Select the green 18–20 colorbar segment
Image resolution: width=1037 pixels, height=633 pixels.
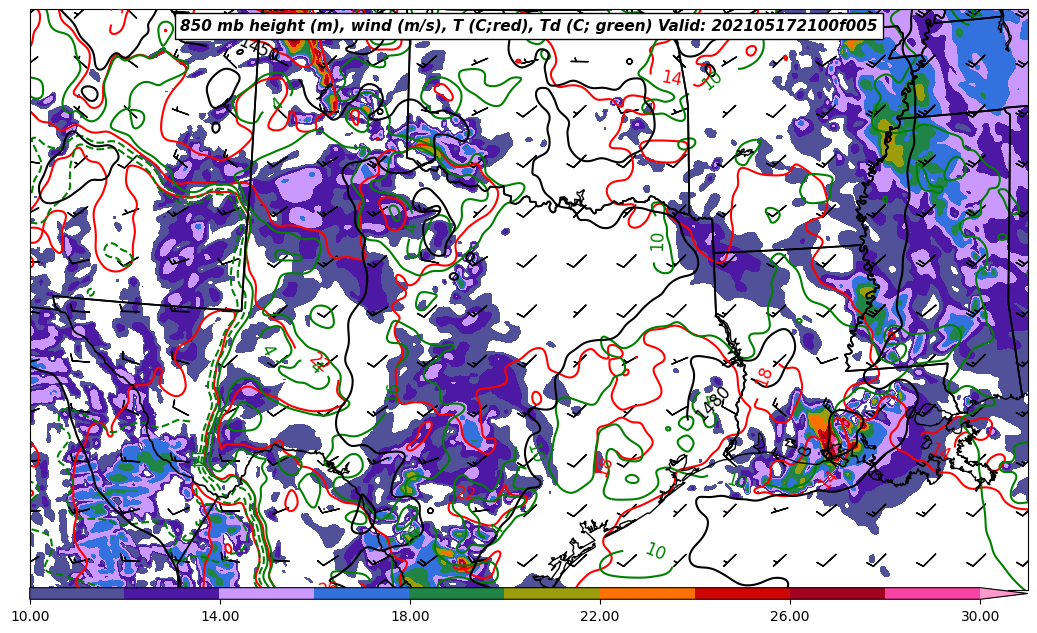point(457,593)
